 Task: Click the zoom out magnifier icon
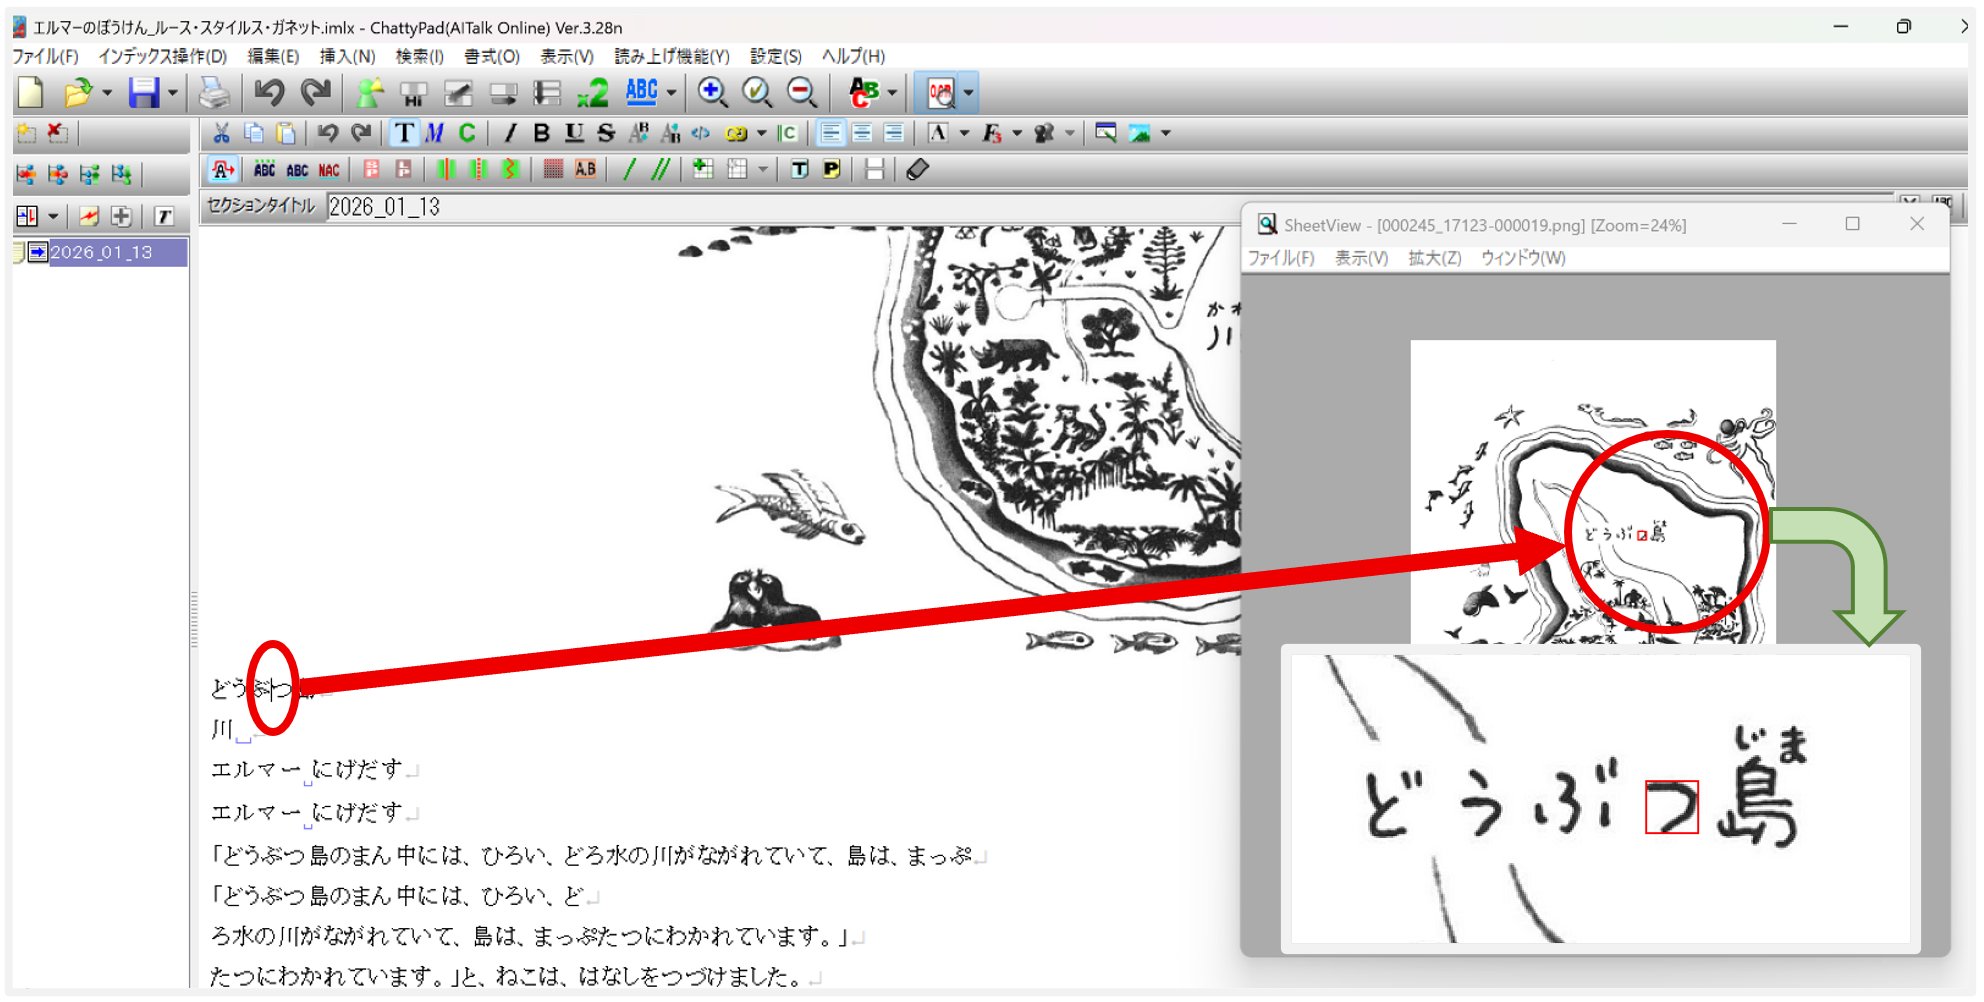pyautogui.click(x=802, y=93)
